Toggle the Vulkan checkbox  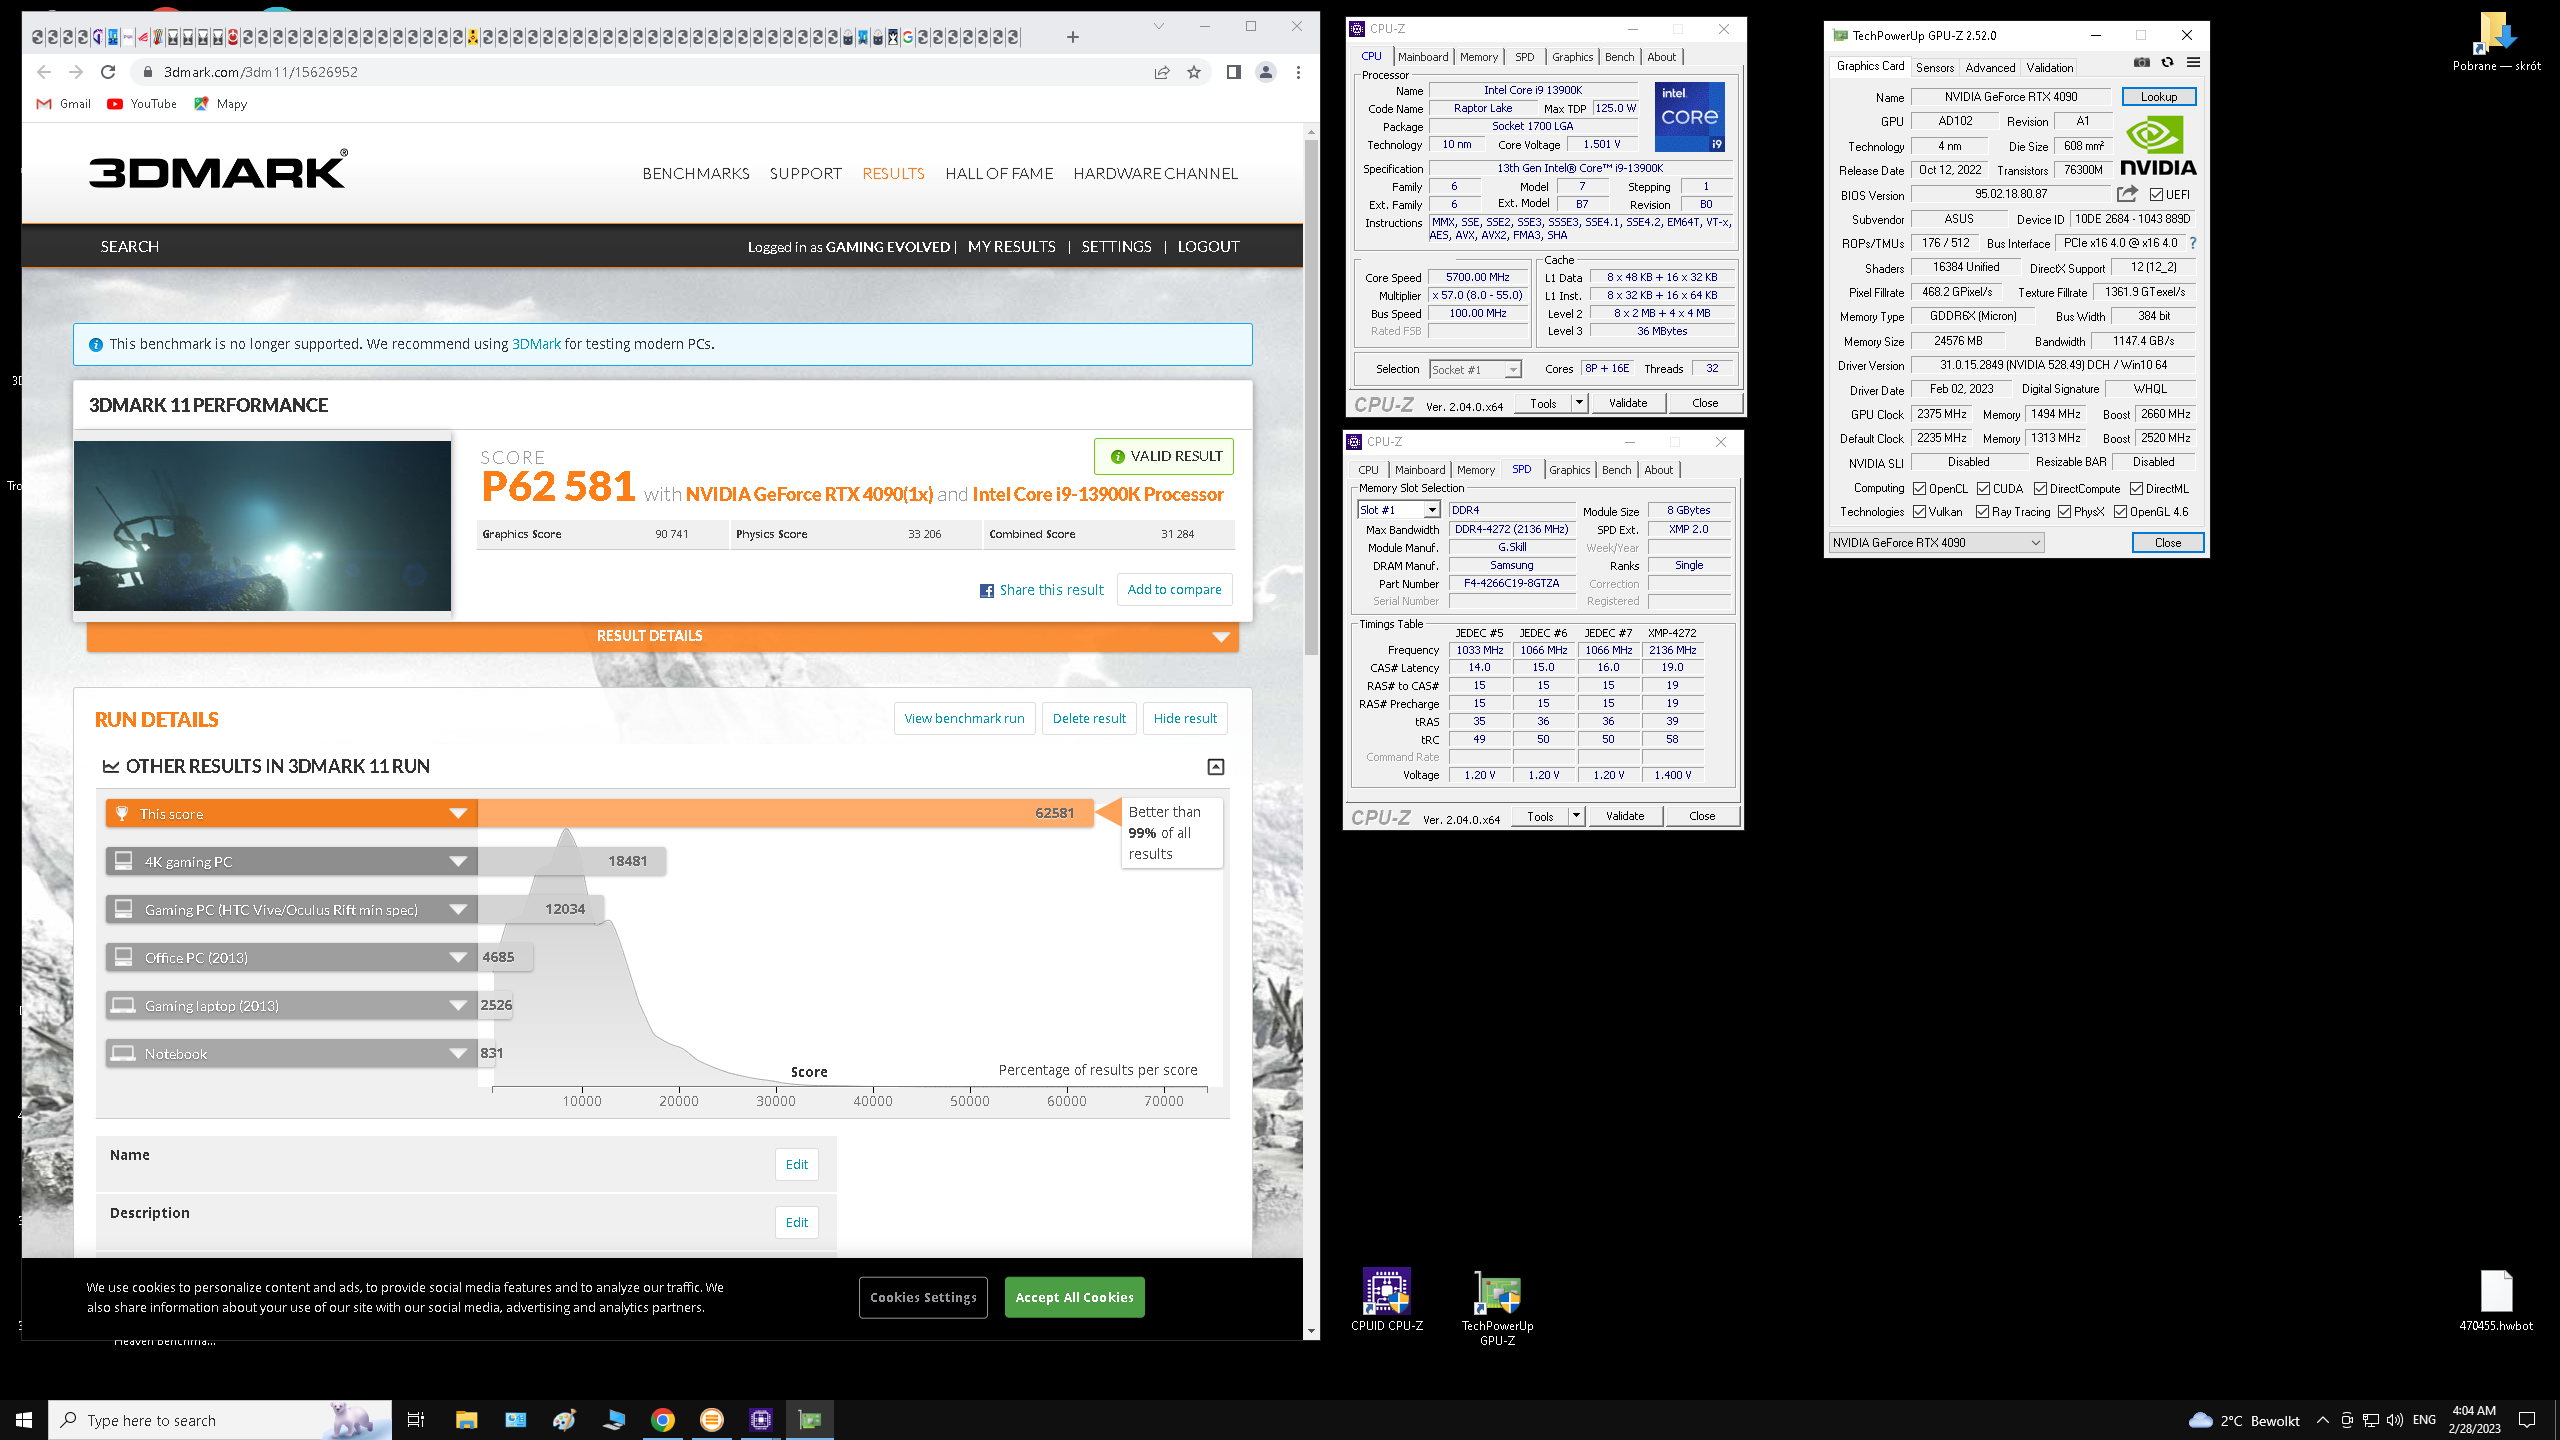[1919, 512]
